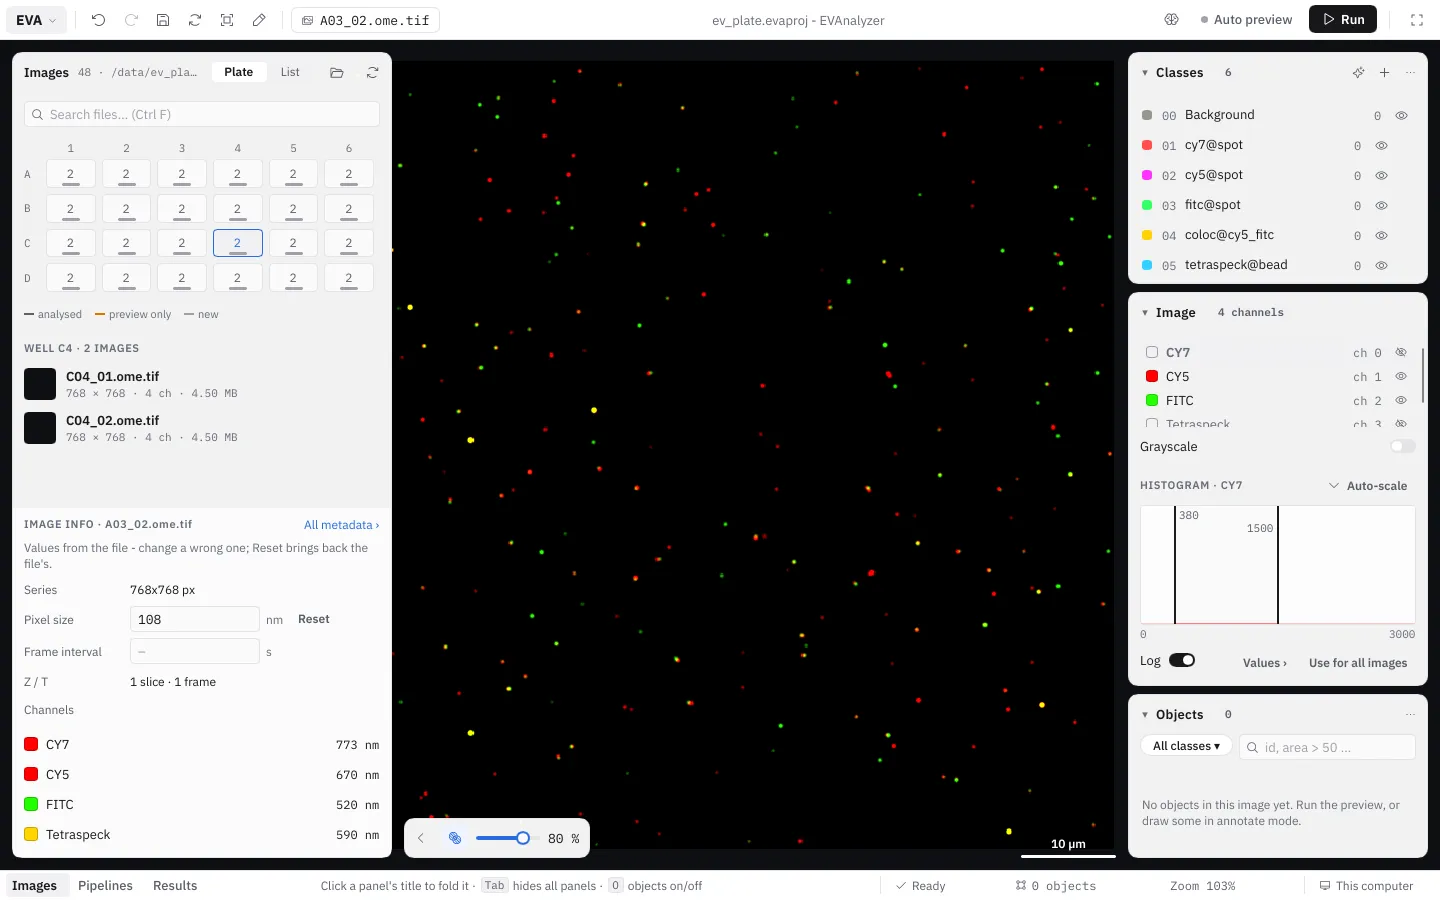Click the fit-to-view icon in toolbar
This screenshot has width=1440, height=900.
[227, 20]
